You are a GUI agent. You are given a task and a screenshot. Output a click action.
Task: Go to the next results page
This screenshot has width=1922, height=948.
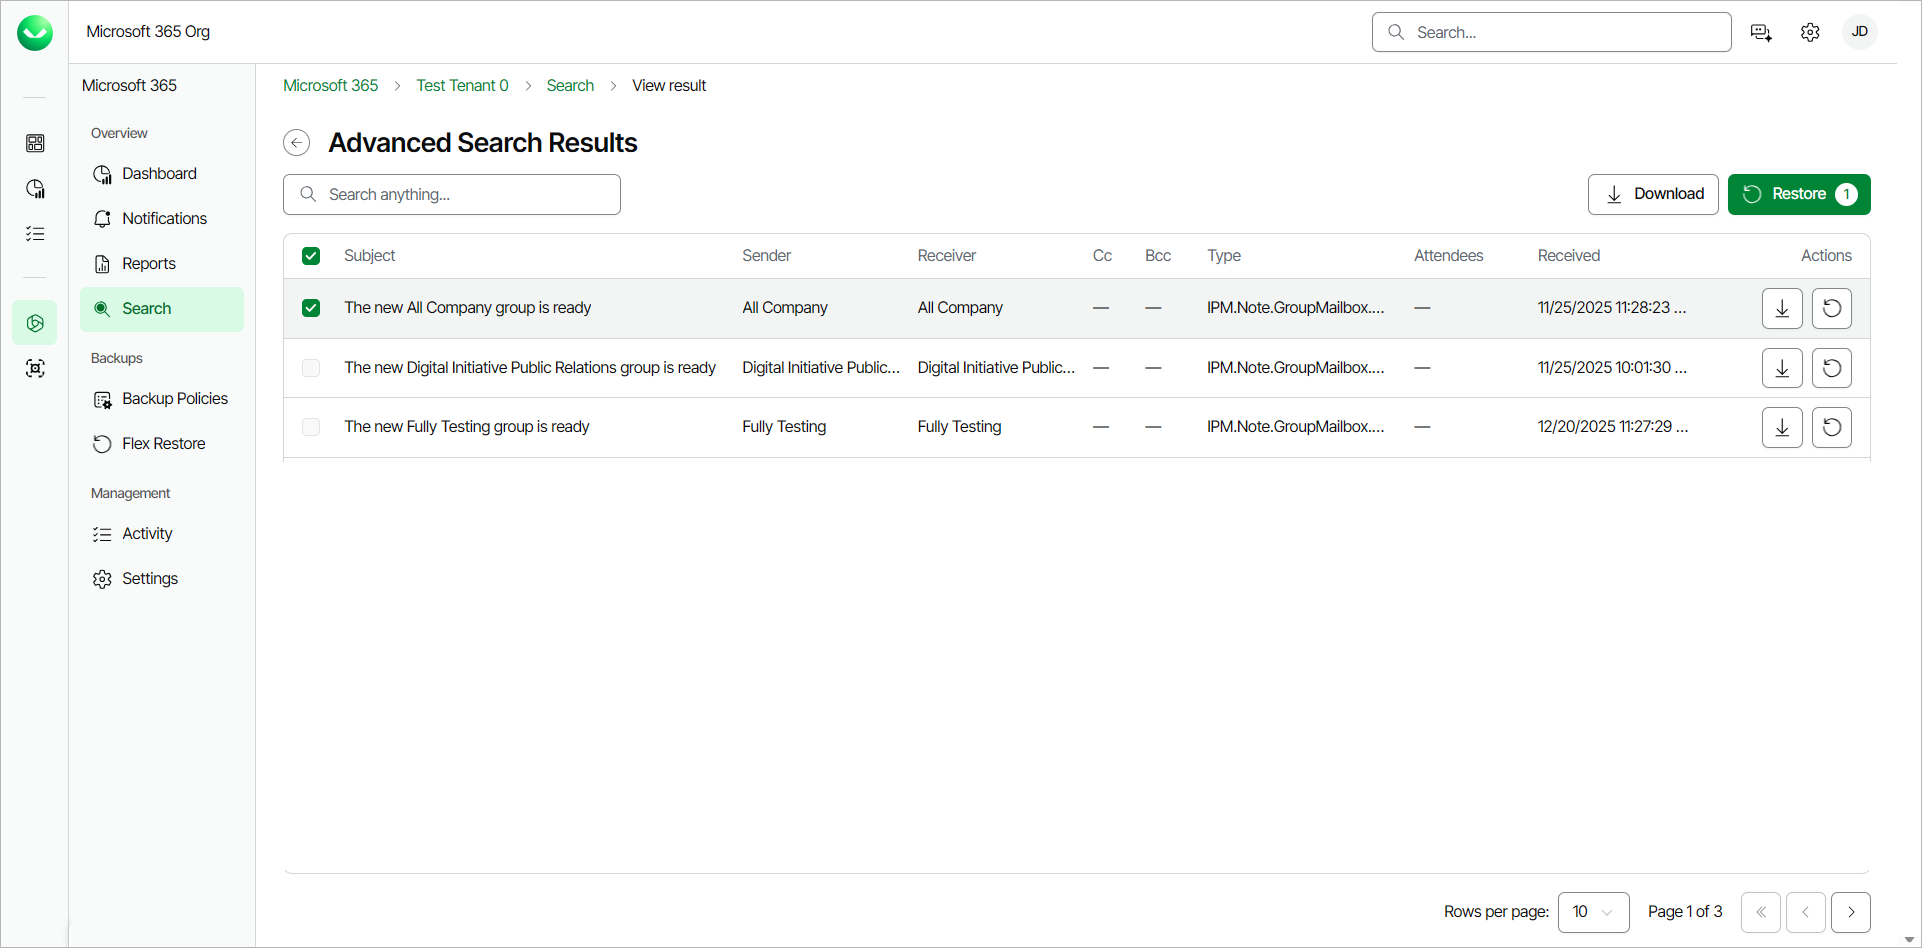[1851, 912]
